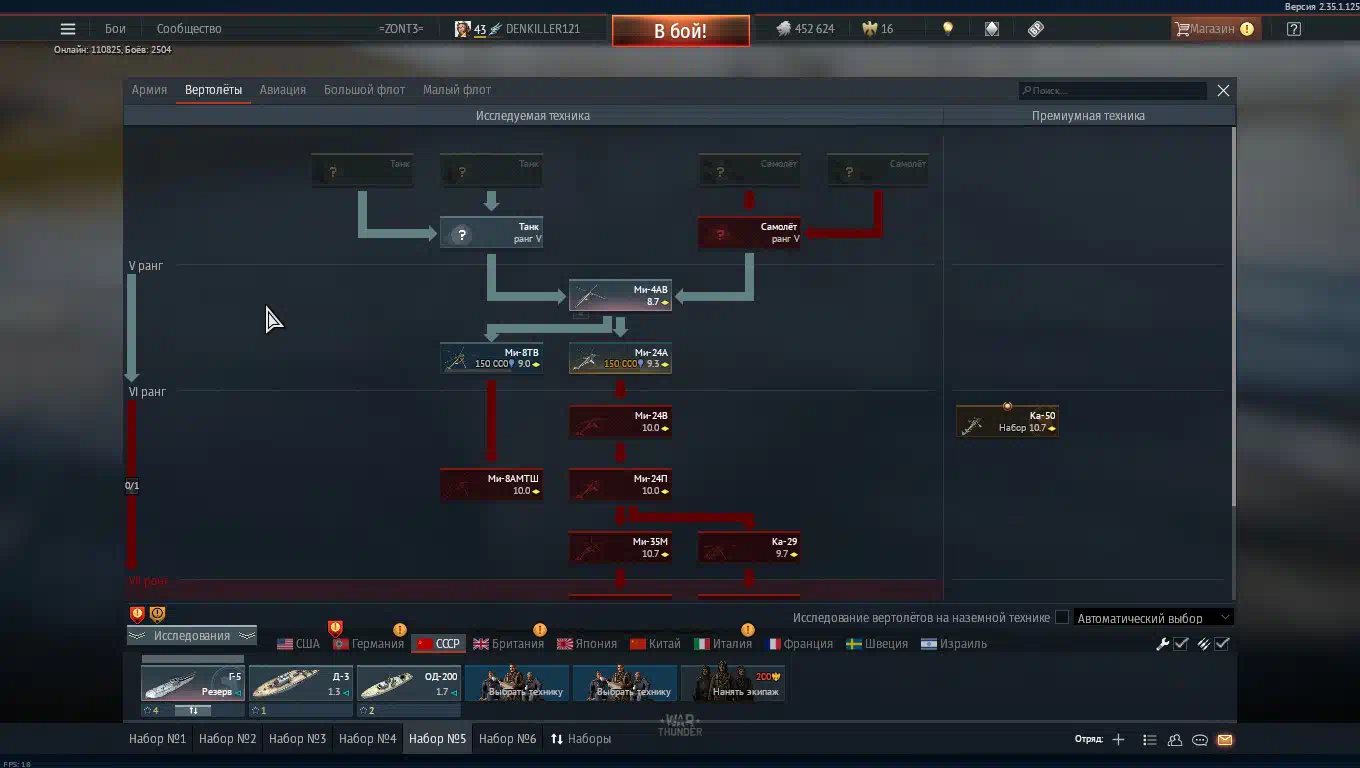Add squad member with plus icon
Viewport: 1360px width, 768px height.
click(1118, 740)
